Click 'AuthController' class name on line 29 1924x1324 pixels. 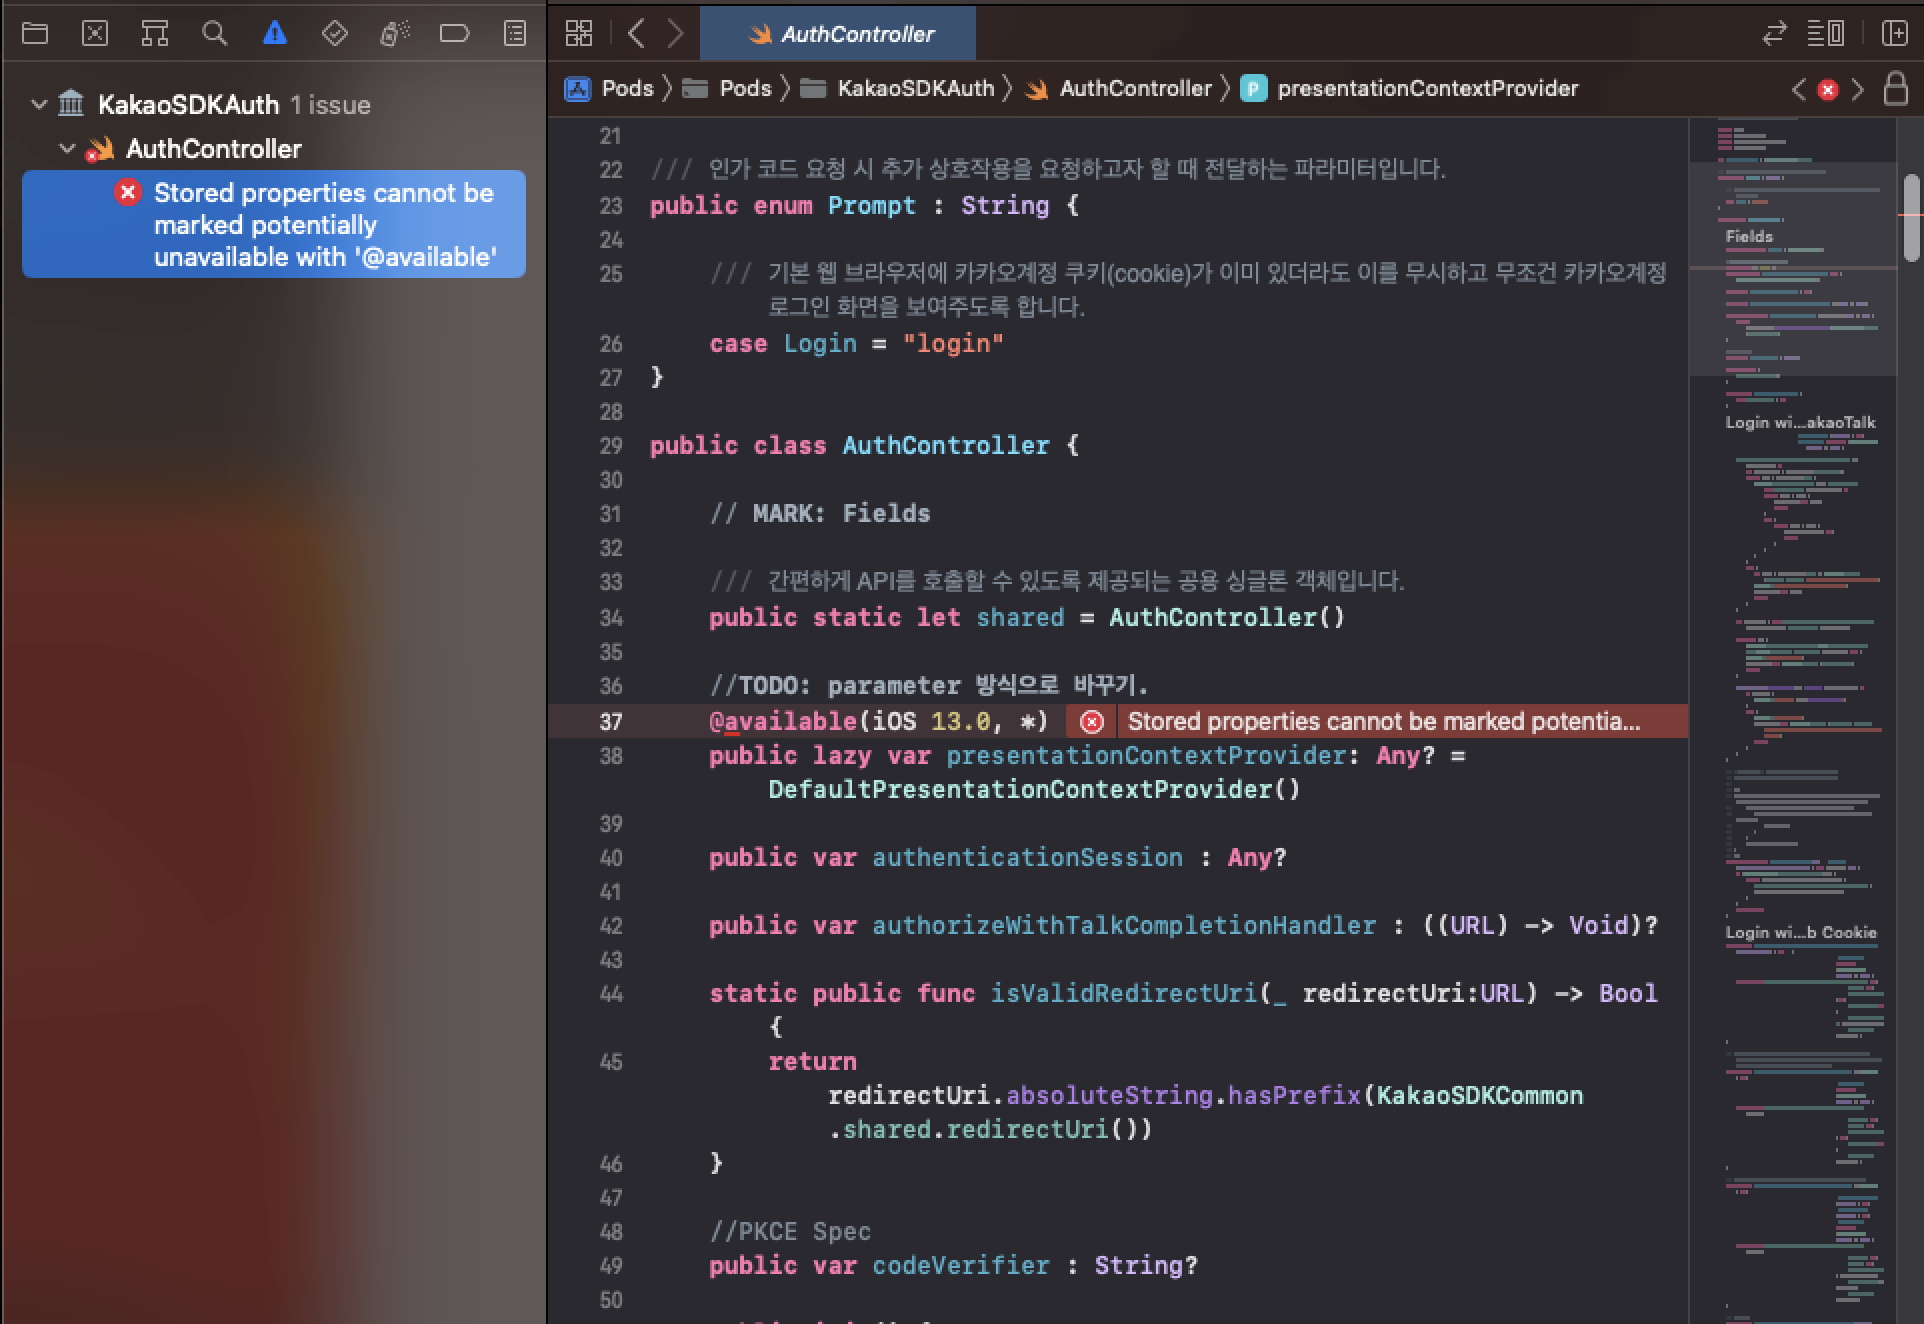[946, 445]
